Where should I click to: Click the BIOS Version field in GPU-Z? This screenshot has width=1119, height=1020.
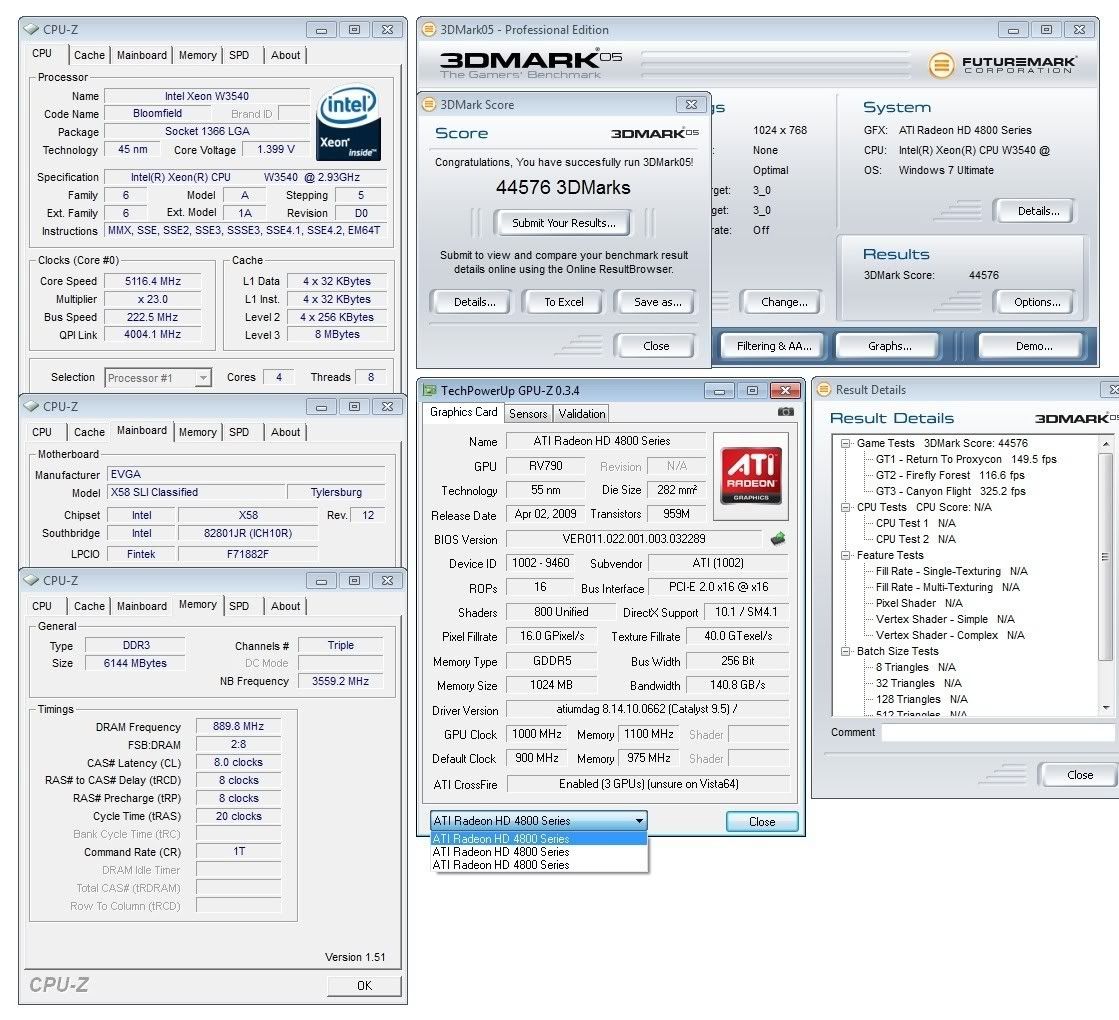point(634,539)
